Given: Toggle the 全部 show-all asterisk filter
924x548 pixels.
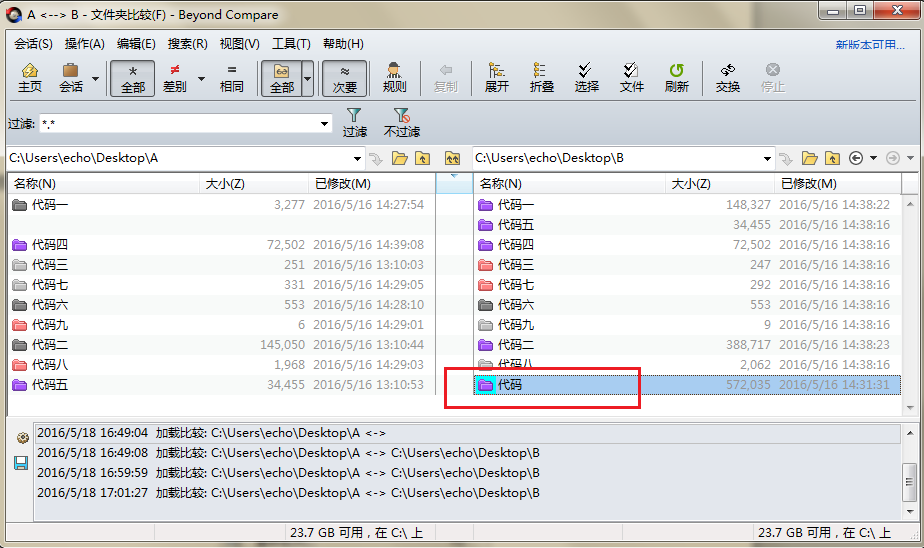Looking at the screenshot, I should pos(133,78).
